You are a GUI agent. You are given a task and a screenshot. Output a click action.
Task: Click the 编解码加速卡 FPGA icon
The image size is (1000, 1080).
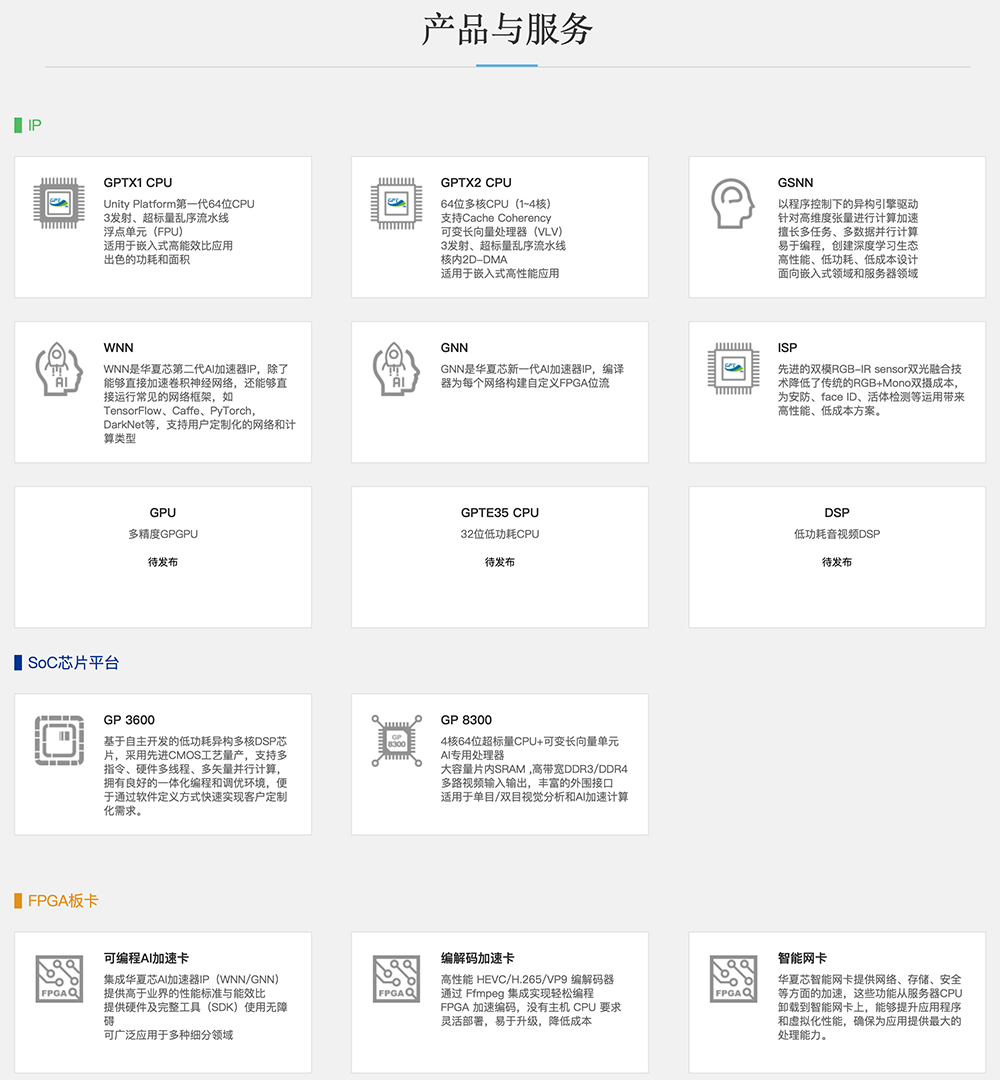pyautogui.click(x=396, y=978)
